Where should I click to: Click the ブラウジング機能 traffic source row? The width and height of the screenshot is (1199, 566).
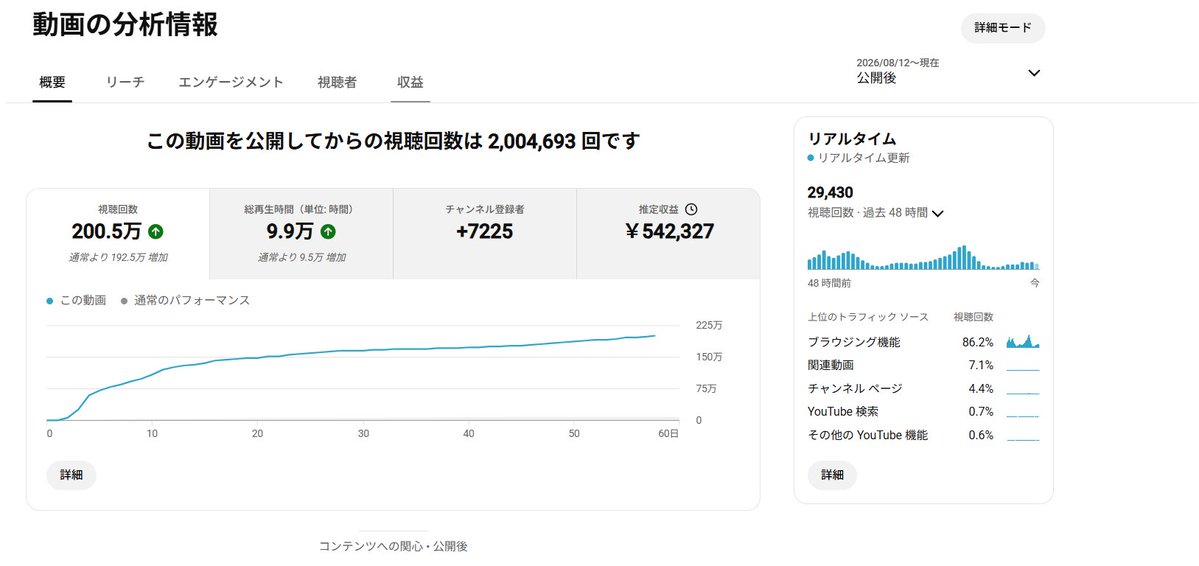pos(924,342)
